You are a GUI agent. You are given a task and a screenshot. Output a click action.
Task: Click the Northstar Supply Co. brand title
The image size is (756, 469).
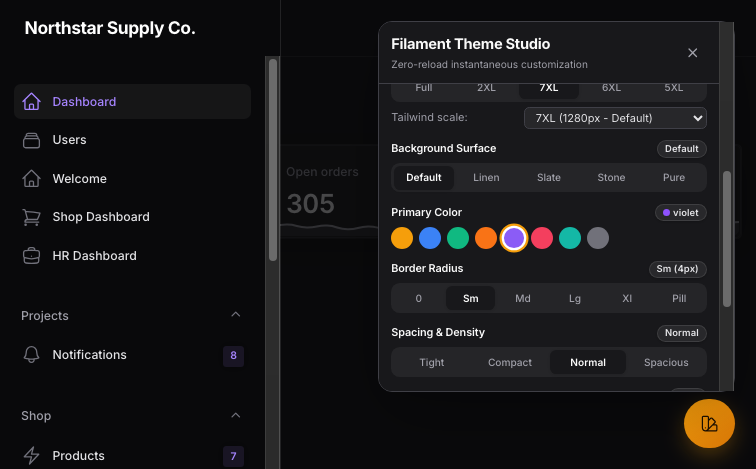[110, 28]
